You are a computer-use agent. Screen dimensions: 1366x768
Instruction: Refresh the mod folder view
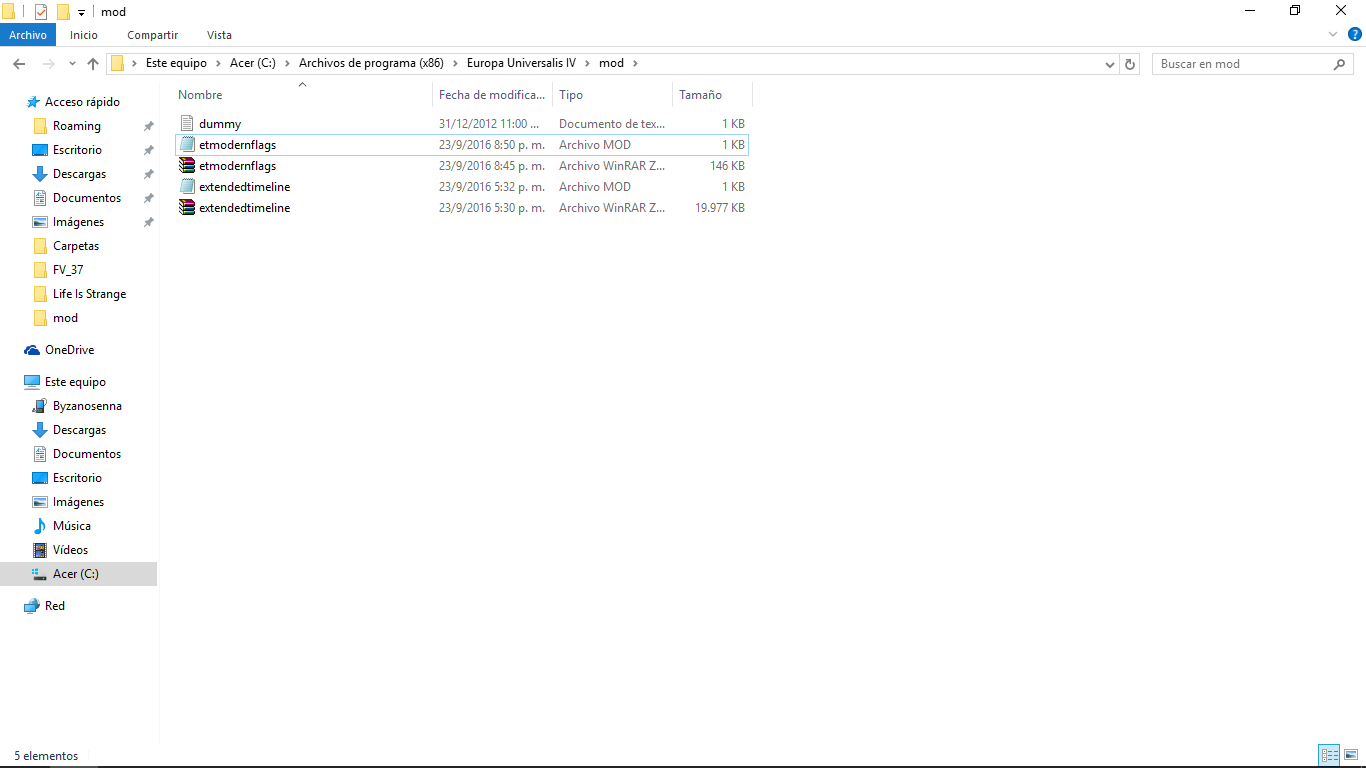click(1130, 64)
